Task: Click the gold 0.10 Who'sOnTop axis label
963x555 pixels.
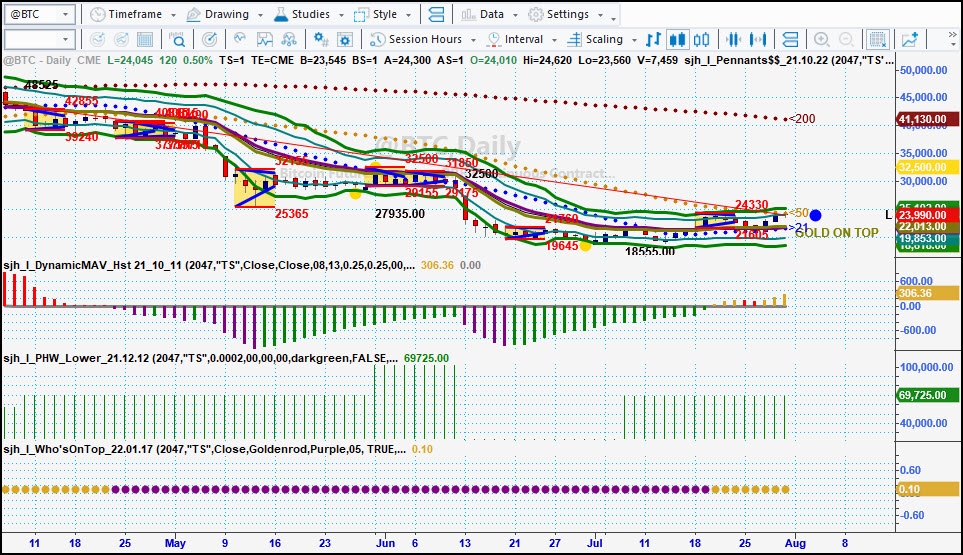Action: (x=927, y=489)
